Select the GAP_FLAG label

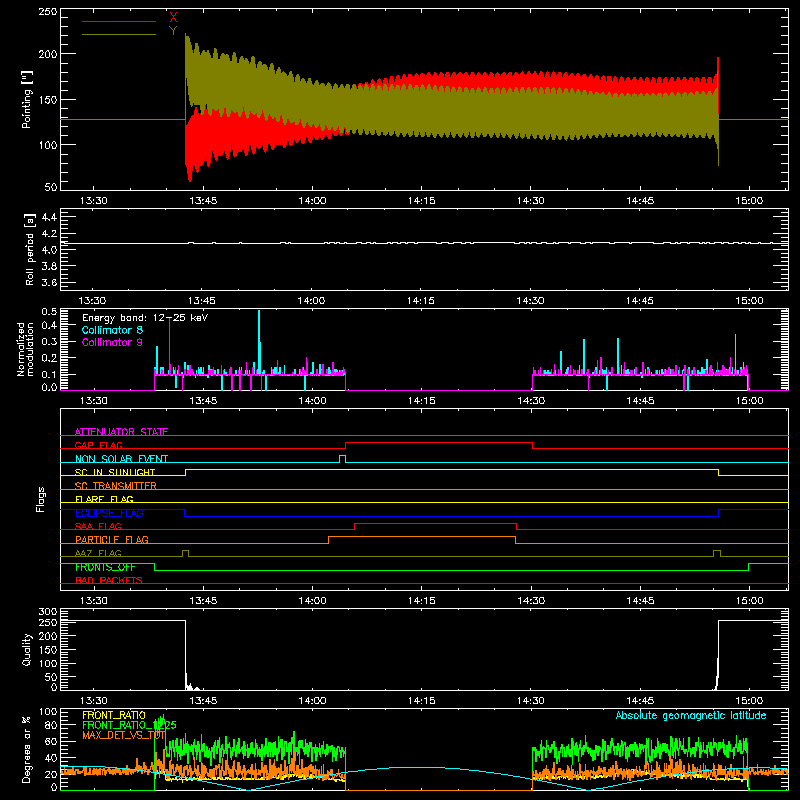[99, 445]
